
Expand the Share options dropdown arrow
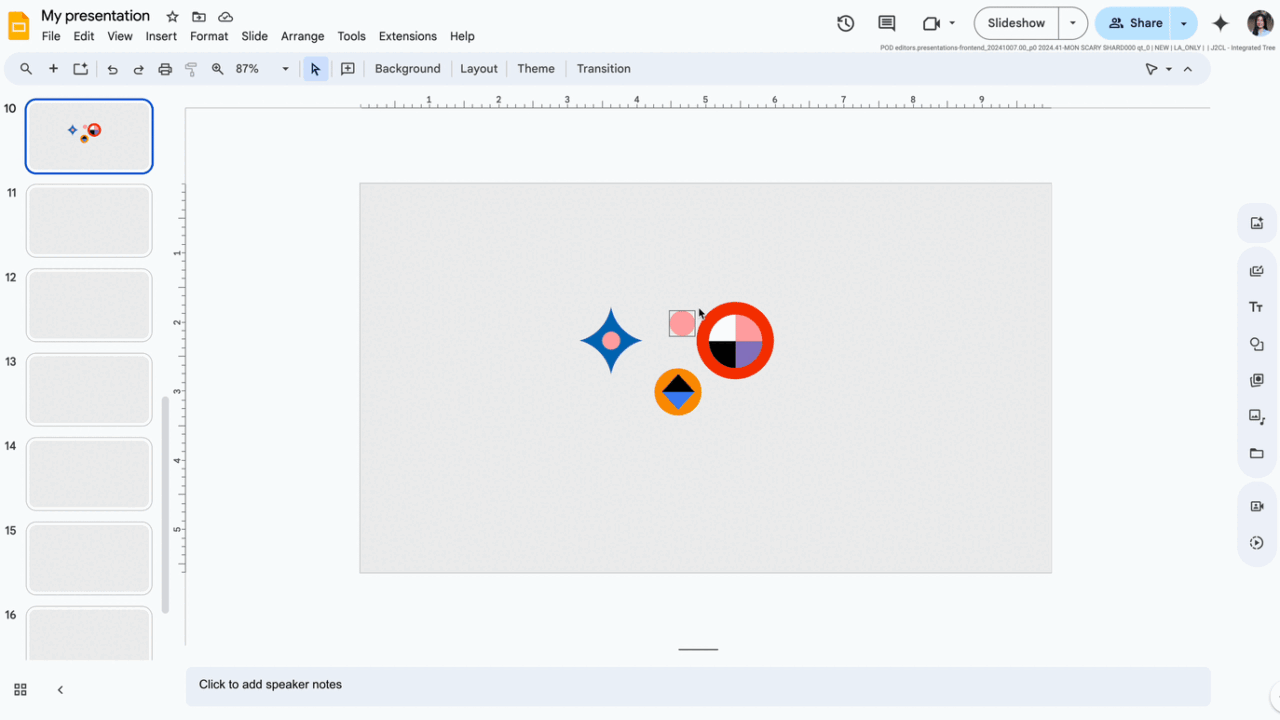point(1184,23)
